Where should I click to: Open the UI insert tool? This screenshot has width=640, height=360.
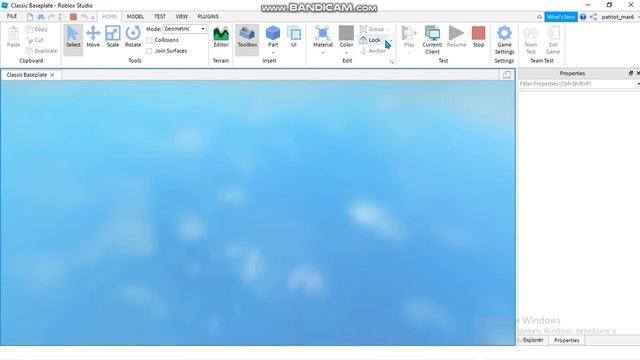(x=294, y=37)
